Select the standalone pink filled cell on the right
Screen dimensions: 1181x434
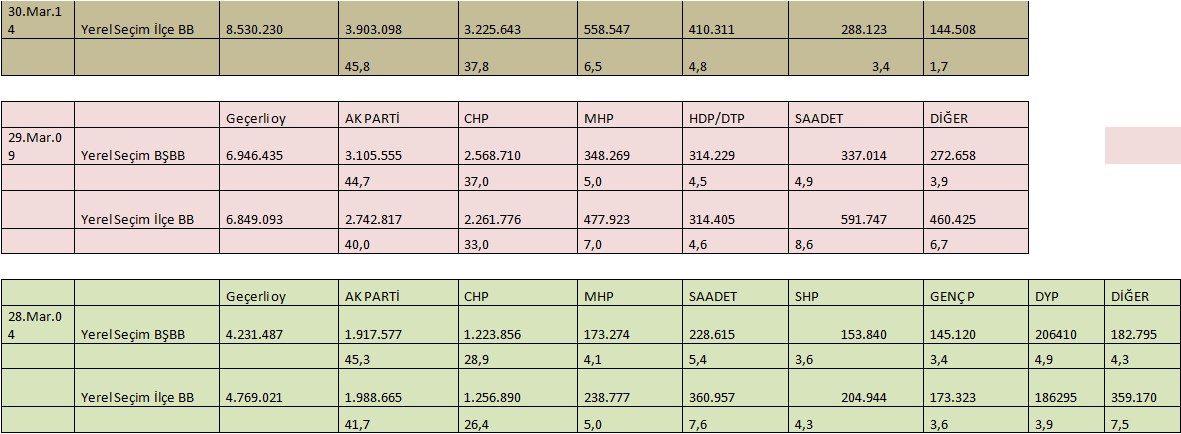1142,145
